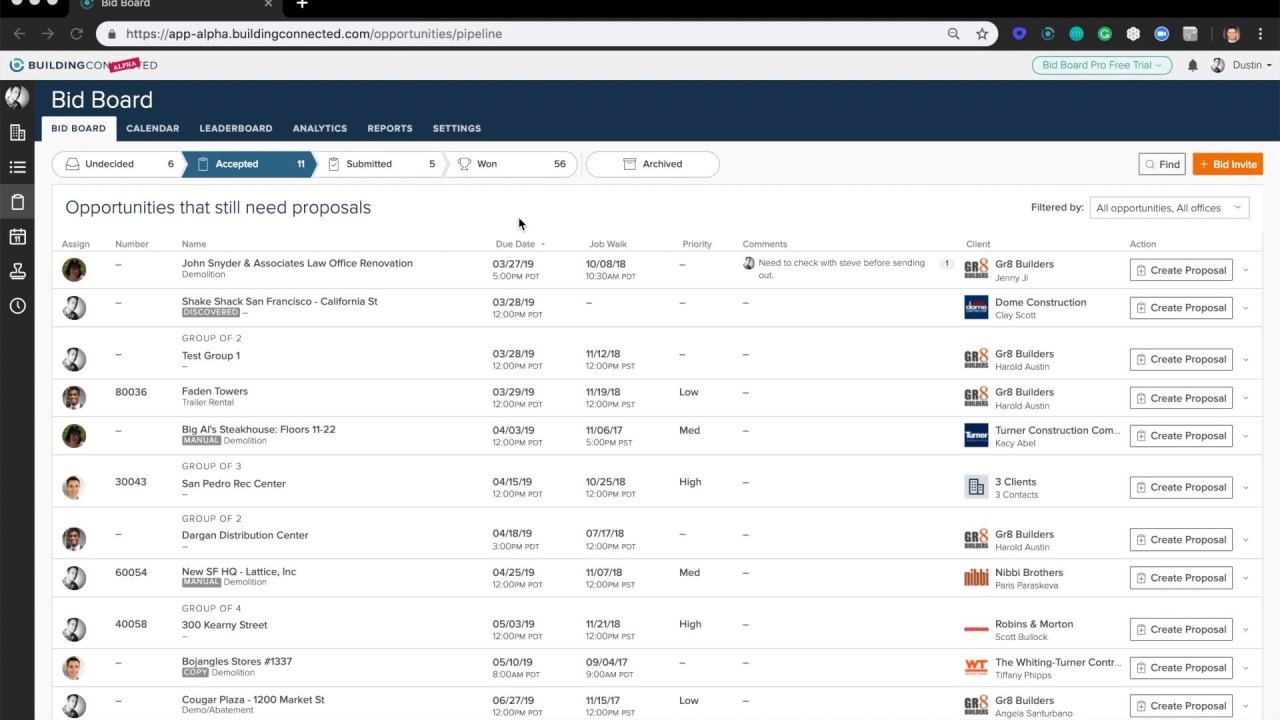
Task: Click the orange Bid Invite button
Action: (x=1228, y=164)
